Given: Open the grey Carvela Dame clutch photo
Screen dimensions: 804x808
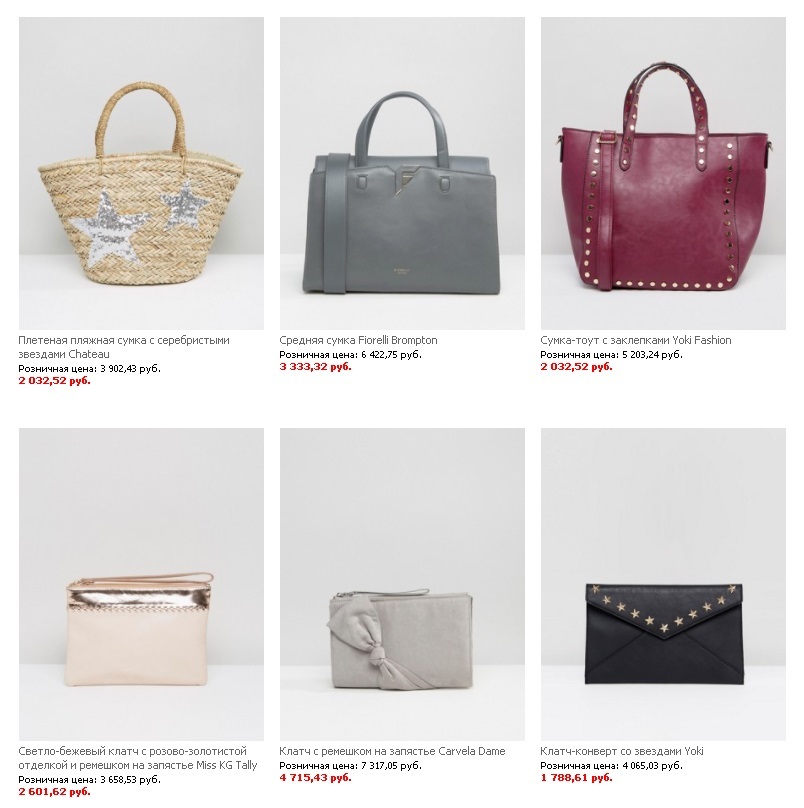Looking at the screenshot, I should (x=402, y=584).
